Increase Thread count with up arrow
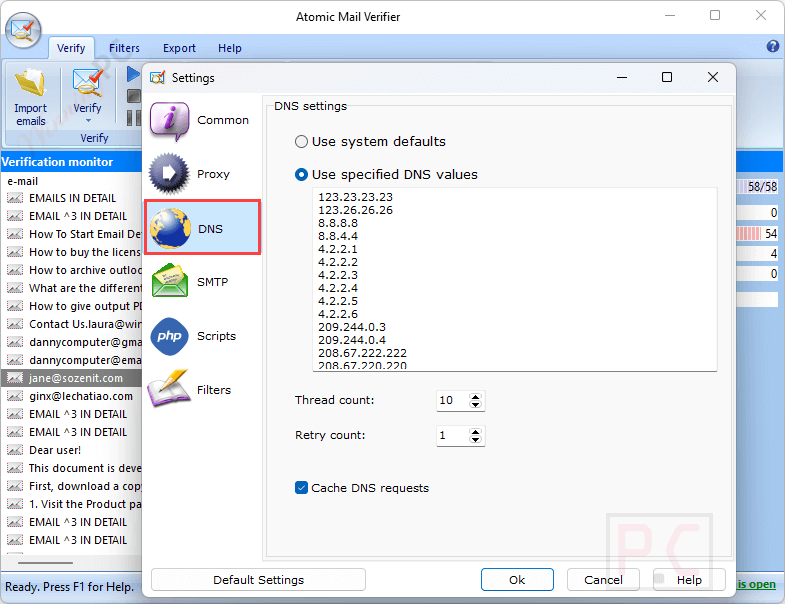Screen dimensions: 785x604 click(x=475, y=397)
